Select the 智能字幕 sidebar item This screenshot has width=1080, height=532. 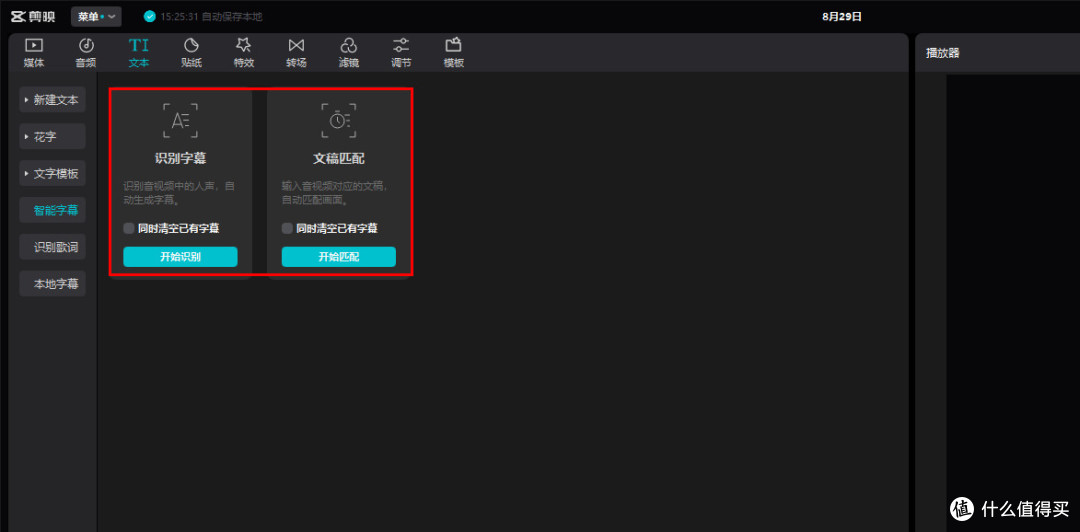(x=52, y=210)
